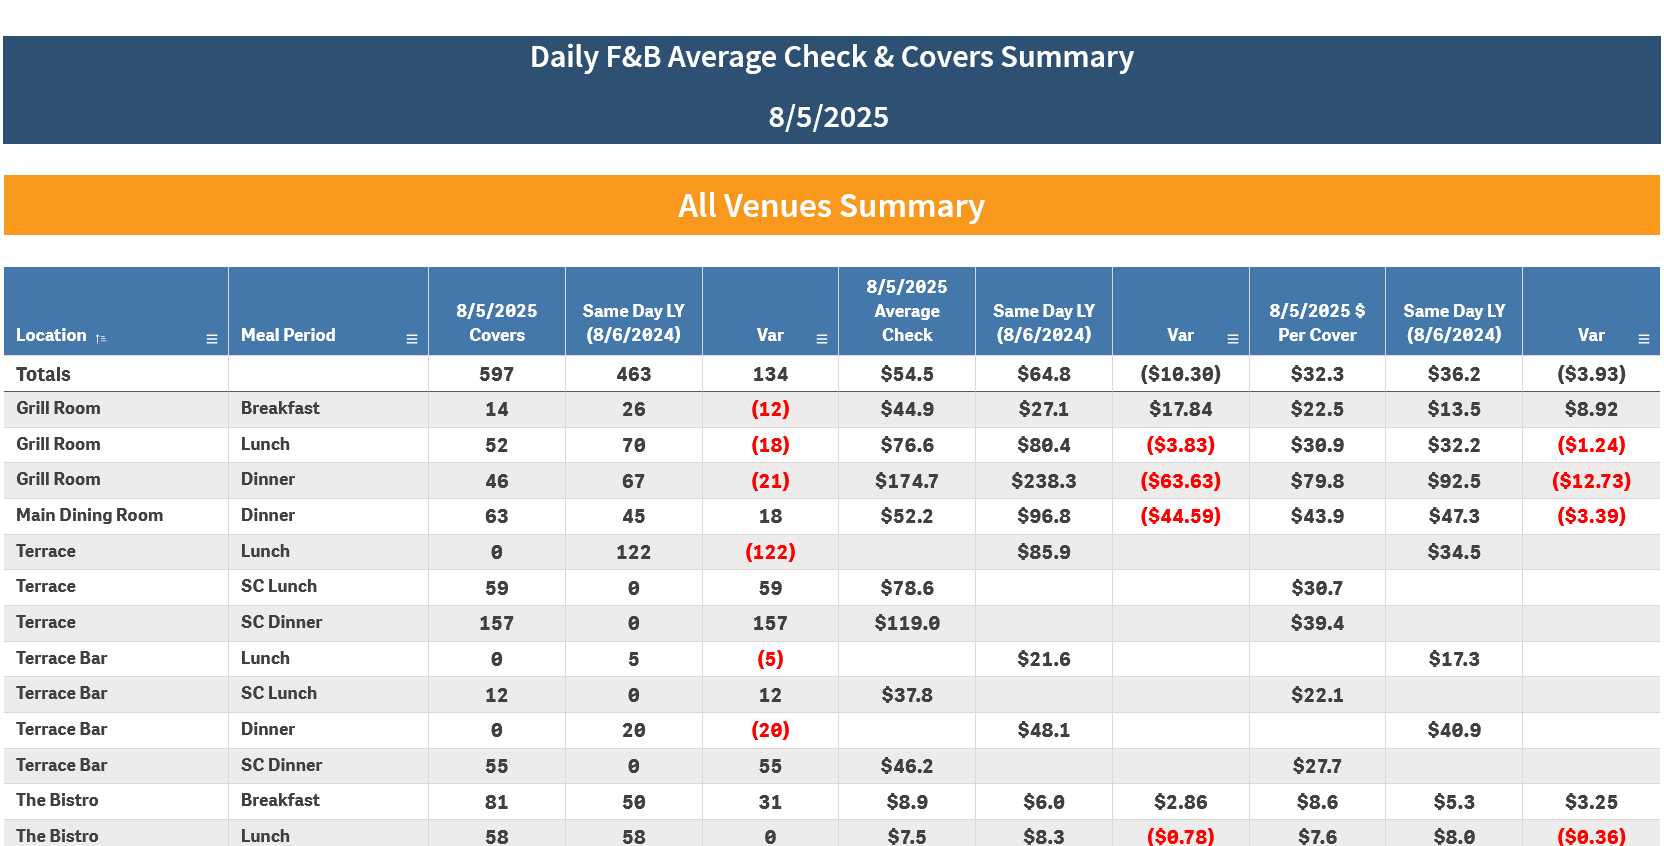Image resolution: width=1664 pixels, height=846 pixels.
Task: Select the Totals variance ($10.30)
Action: (x=1181, y=374)
